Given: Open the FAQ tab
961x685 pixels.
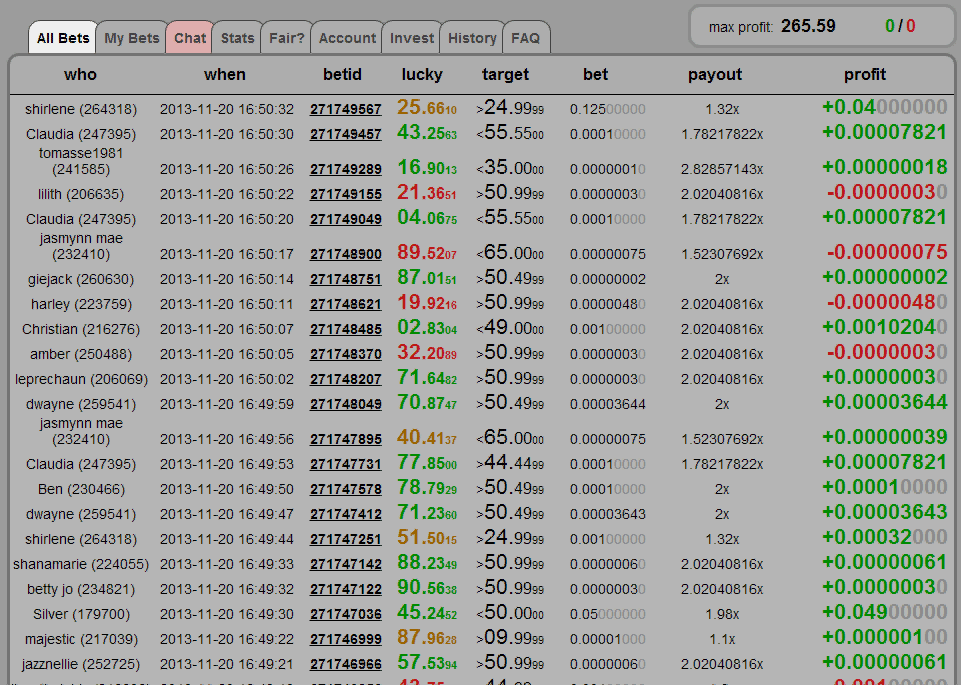Looking at the screenshot, I should 526,38.
